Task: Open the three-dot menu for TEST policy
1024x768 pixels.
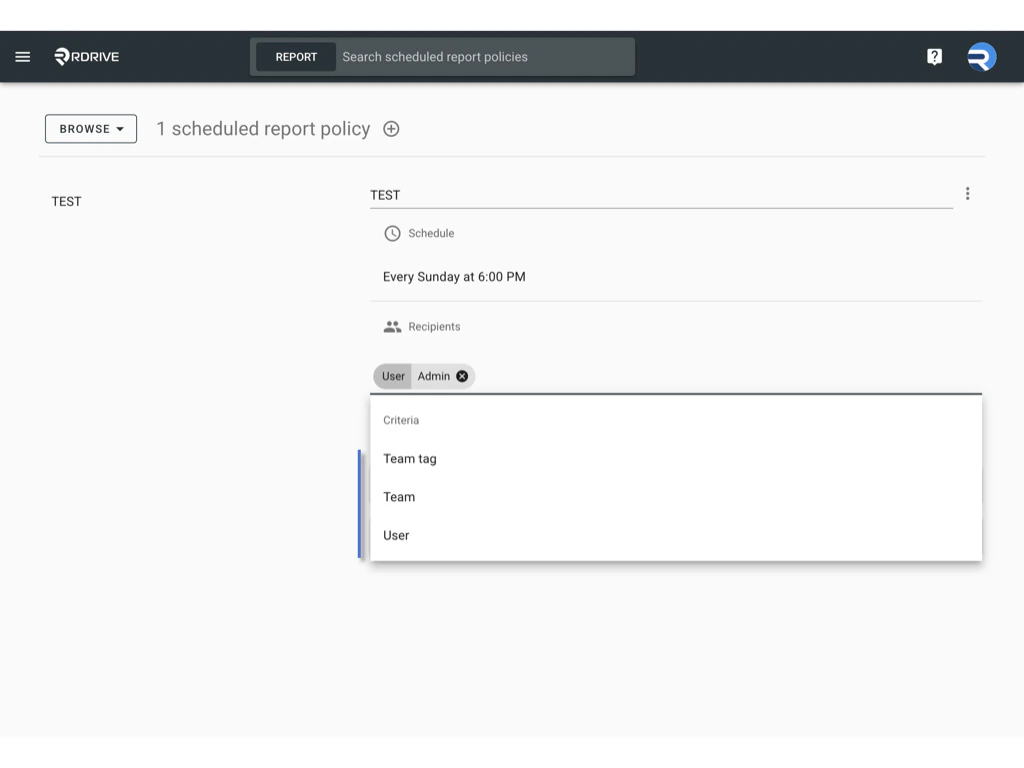Action: click(967, 193)
